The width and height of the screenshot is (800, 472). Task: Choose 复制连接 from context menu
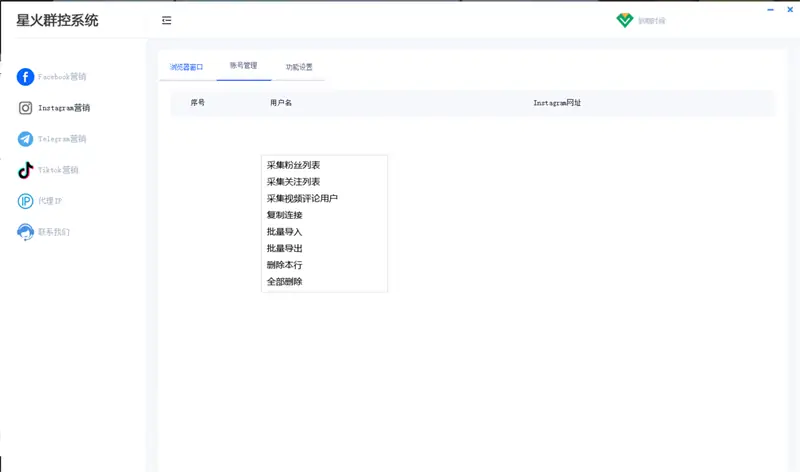285,215
